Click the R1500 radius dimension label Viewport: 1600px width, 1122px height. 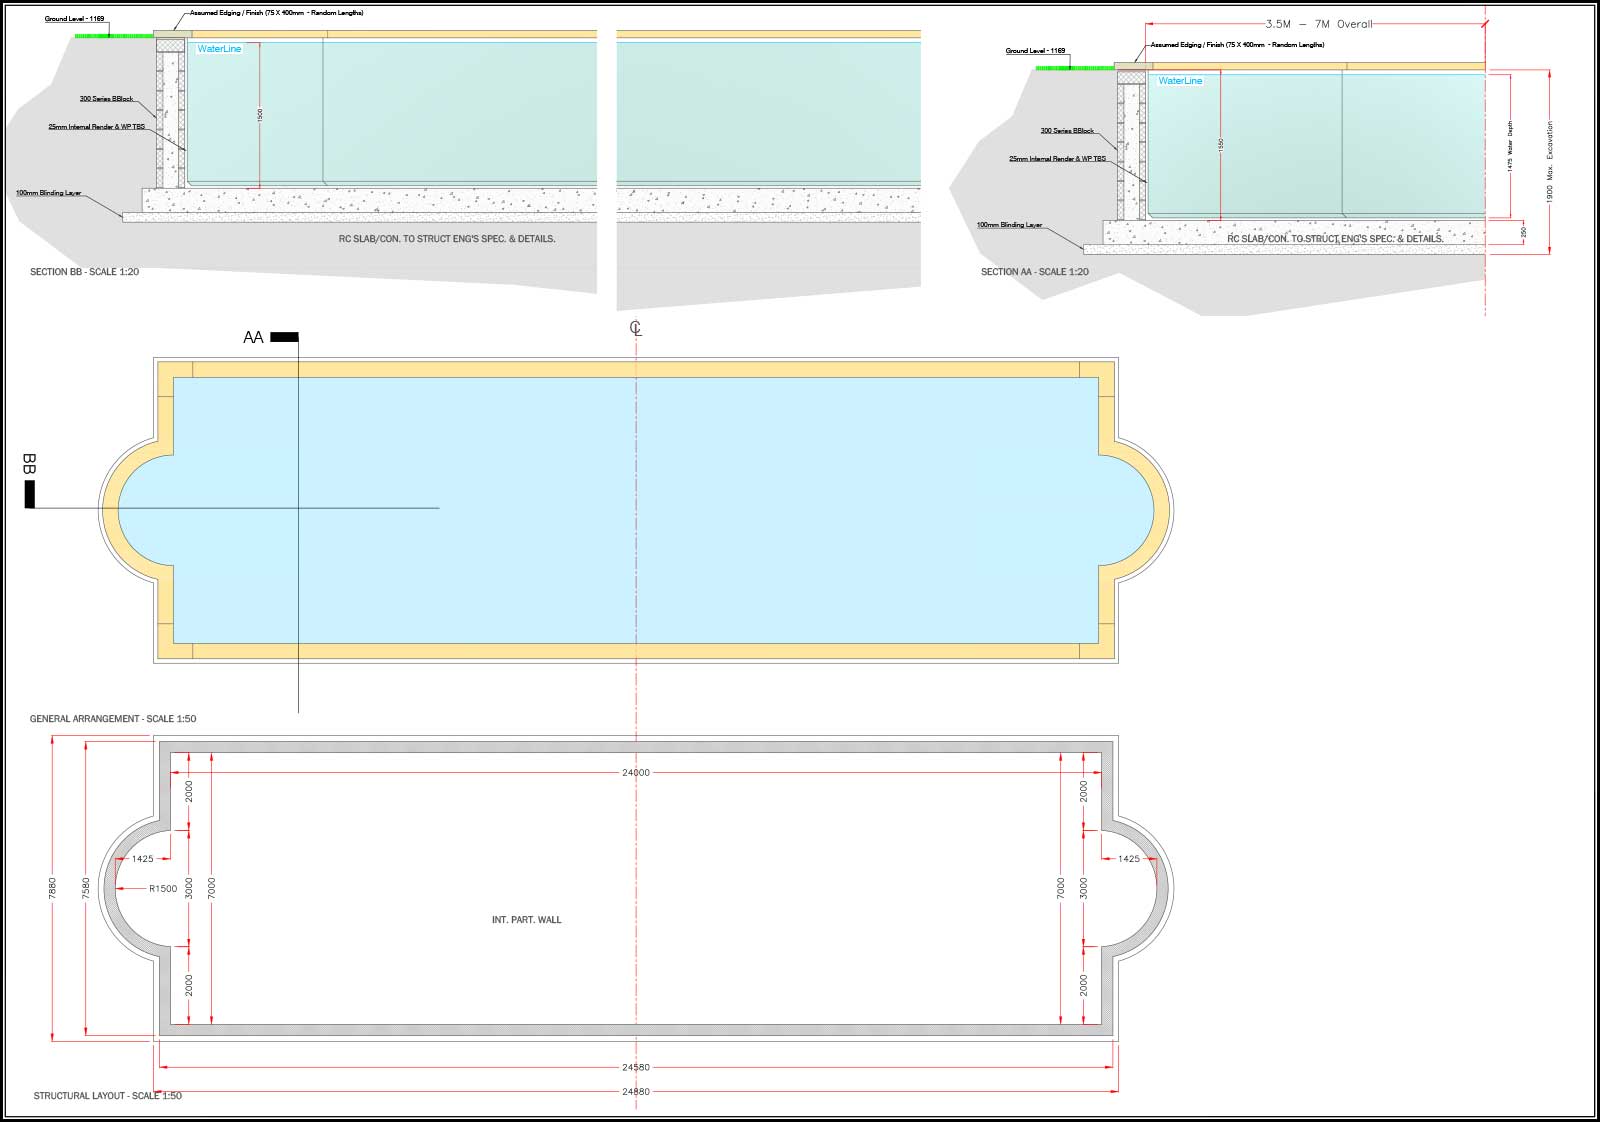coord(163,889)
